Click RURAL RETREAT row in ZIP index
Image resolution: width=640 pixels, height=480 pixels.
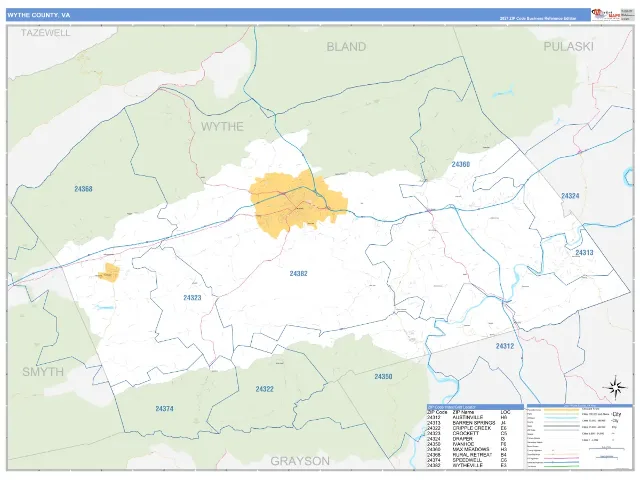468,455
